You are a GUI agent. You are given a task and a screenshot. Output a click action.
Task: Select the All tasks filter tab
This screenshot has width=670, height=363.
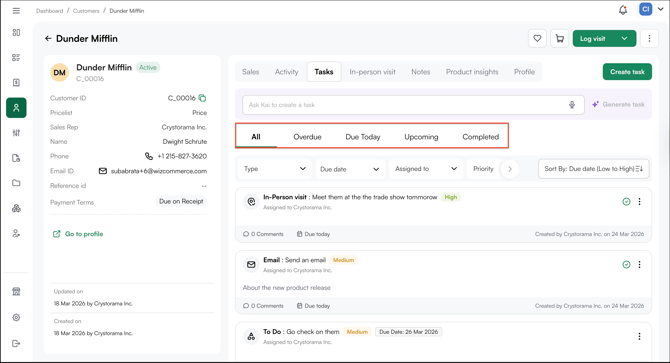[256, 137]
